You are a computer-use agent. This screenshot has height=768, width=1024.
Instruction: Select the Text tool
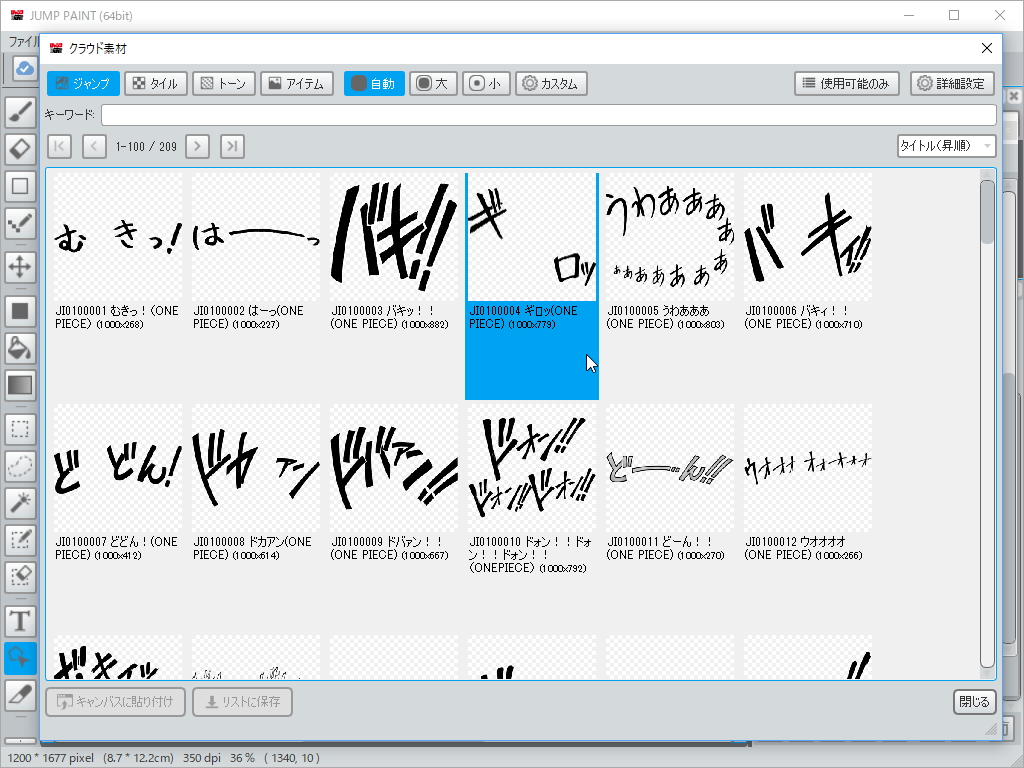(x=20, y=621)
